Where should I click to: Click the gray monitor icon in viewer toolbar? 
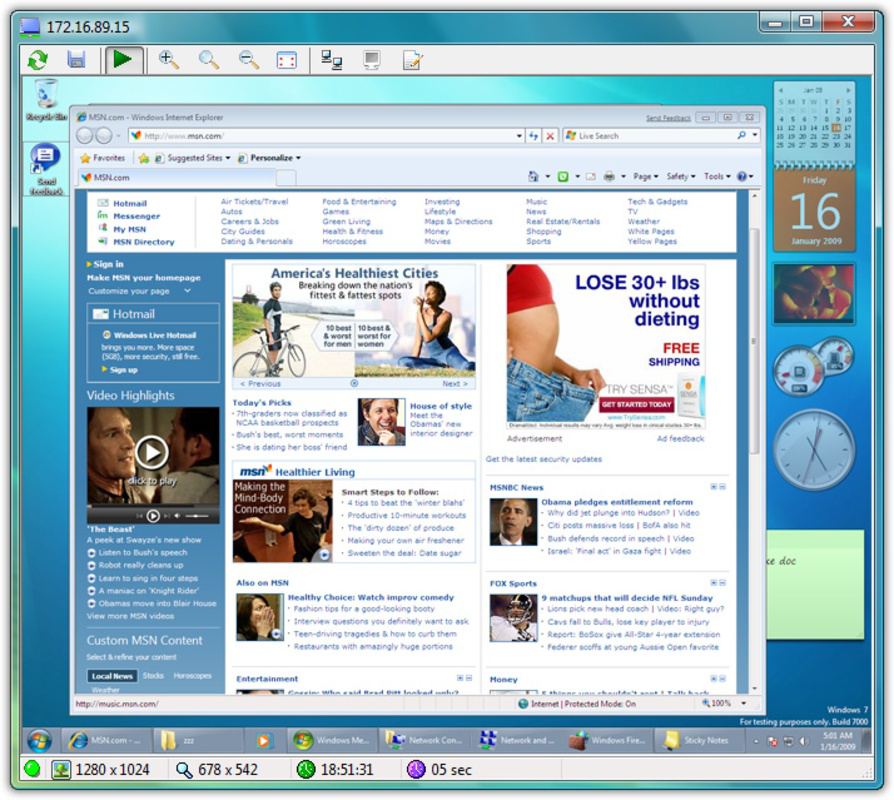[372, 60]
